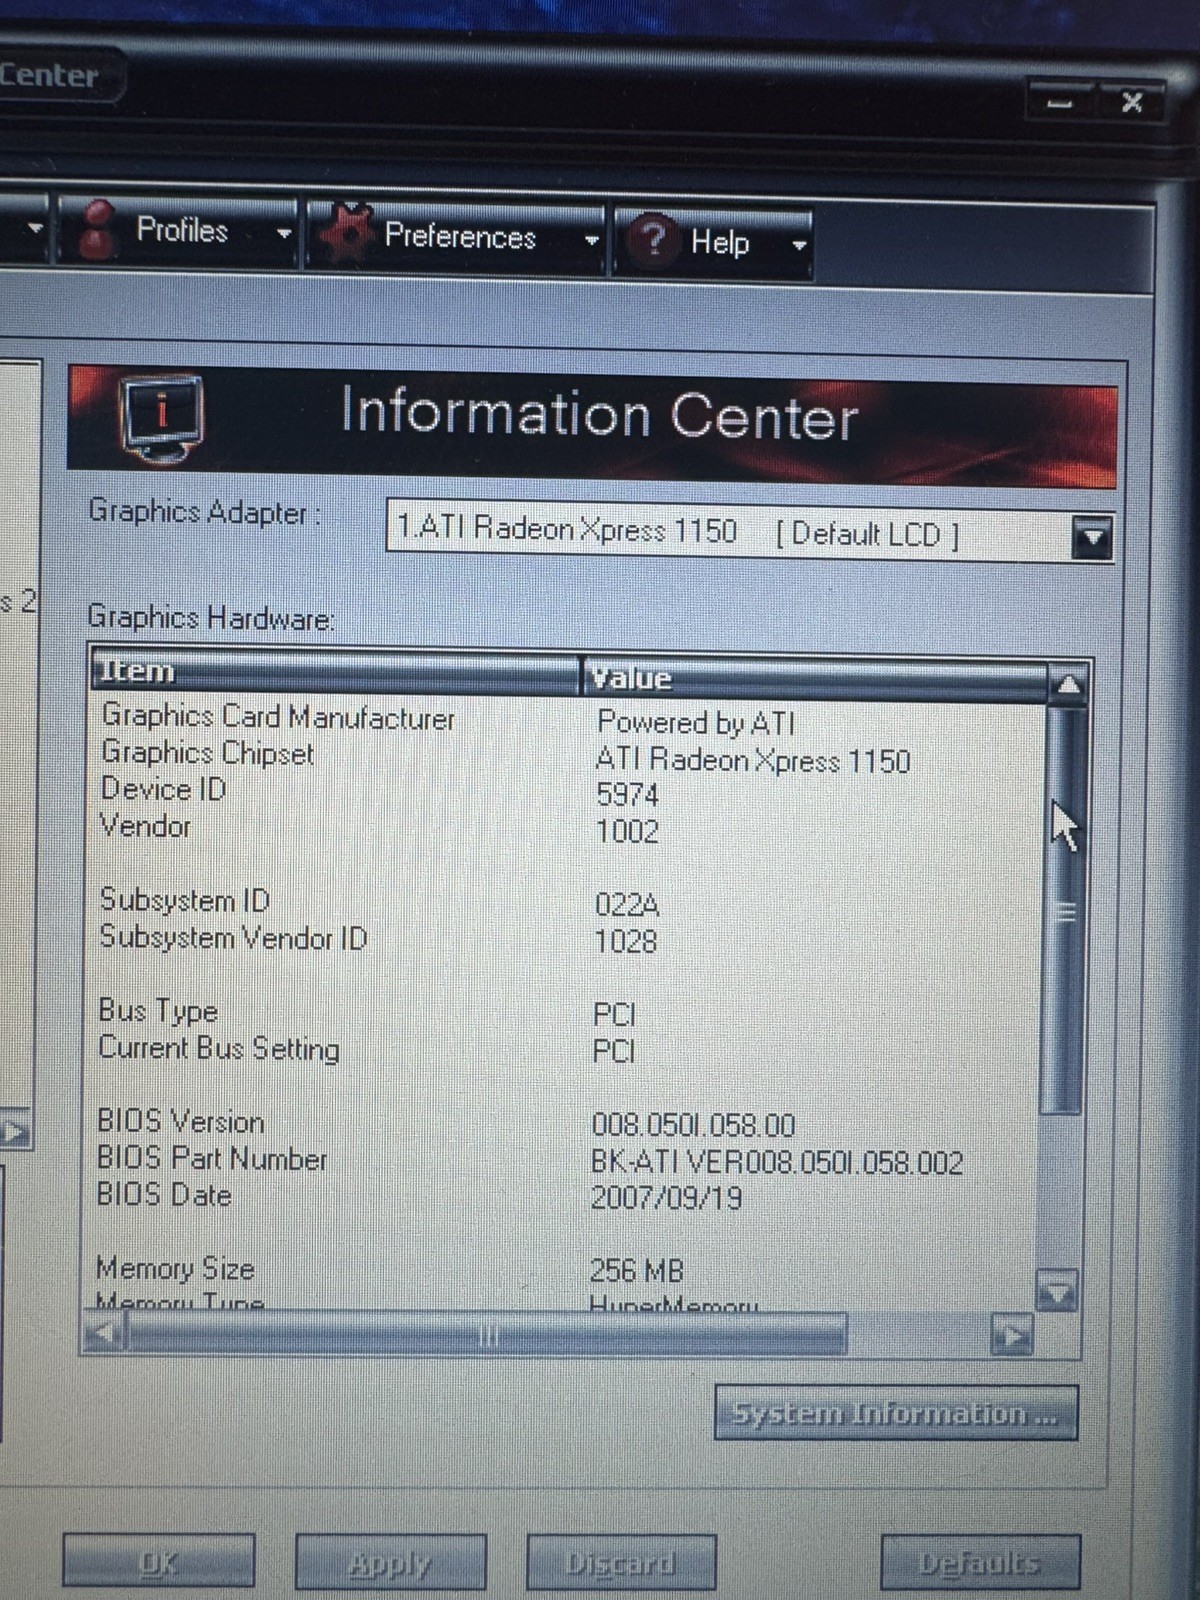Click the vertical scrollbar thumb

pyautogui.click(x=1064, y=910)
